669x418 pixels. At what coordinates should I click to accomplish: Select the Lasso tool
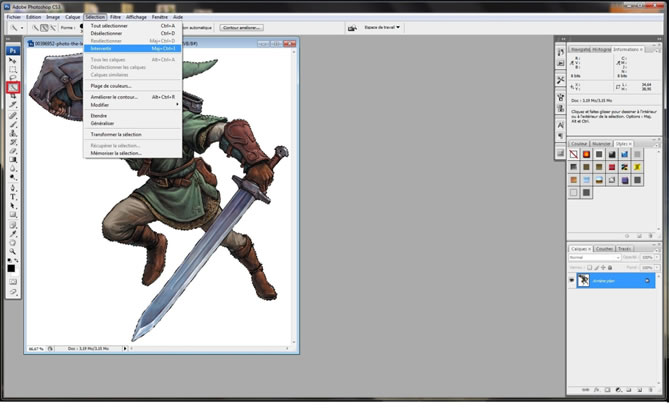coord(13,78)
